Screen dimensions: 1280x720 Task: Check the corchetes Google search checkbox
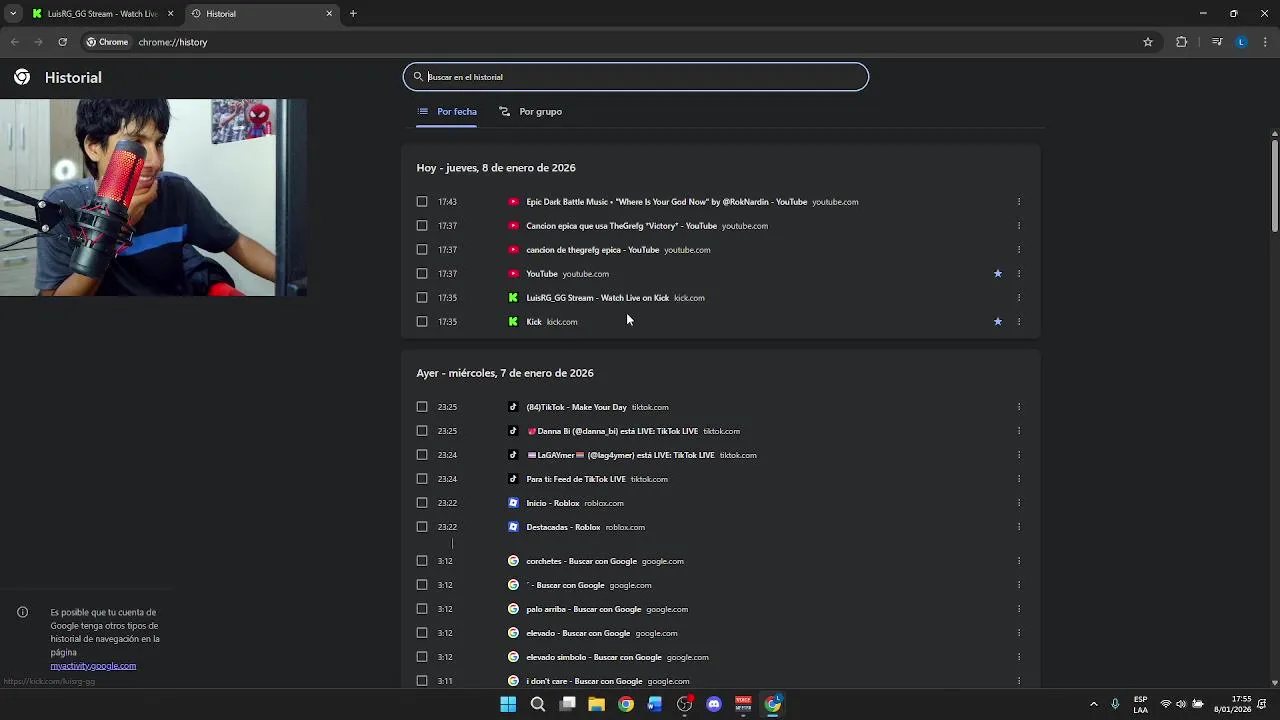[x=422, y=561]
